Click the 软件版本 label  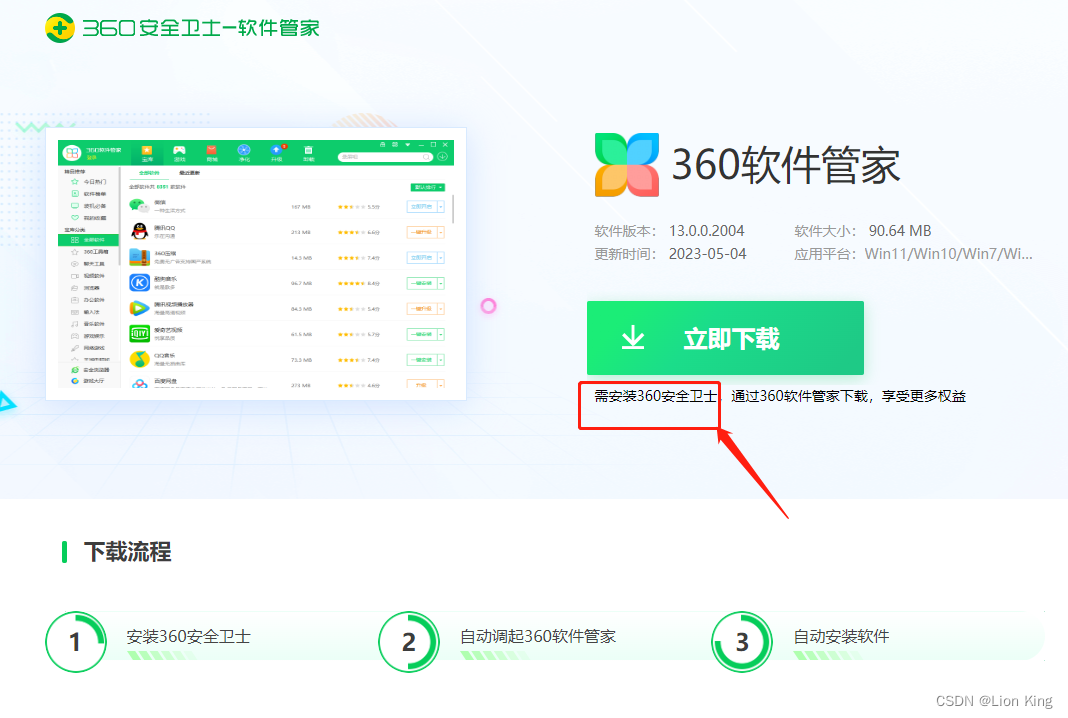(x=625, y=231)
